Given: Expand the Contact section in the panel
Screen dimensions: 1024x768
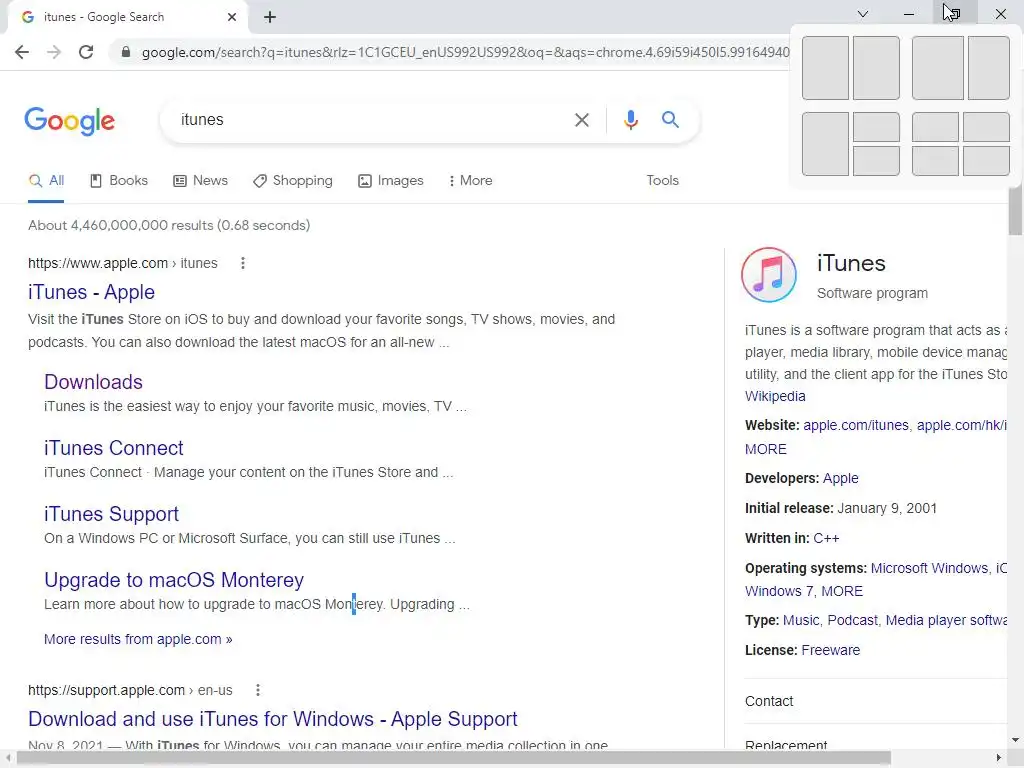Looking at the screenshot, I should pyautogui.click(x=875, y=701).
